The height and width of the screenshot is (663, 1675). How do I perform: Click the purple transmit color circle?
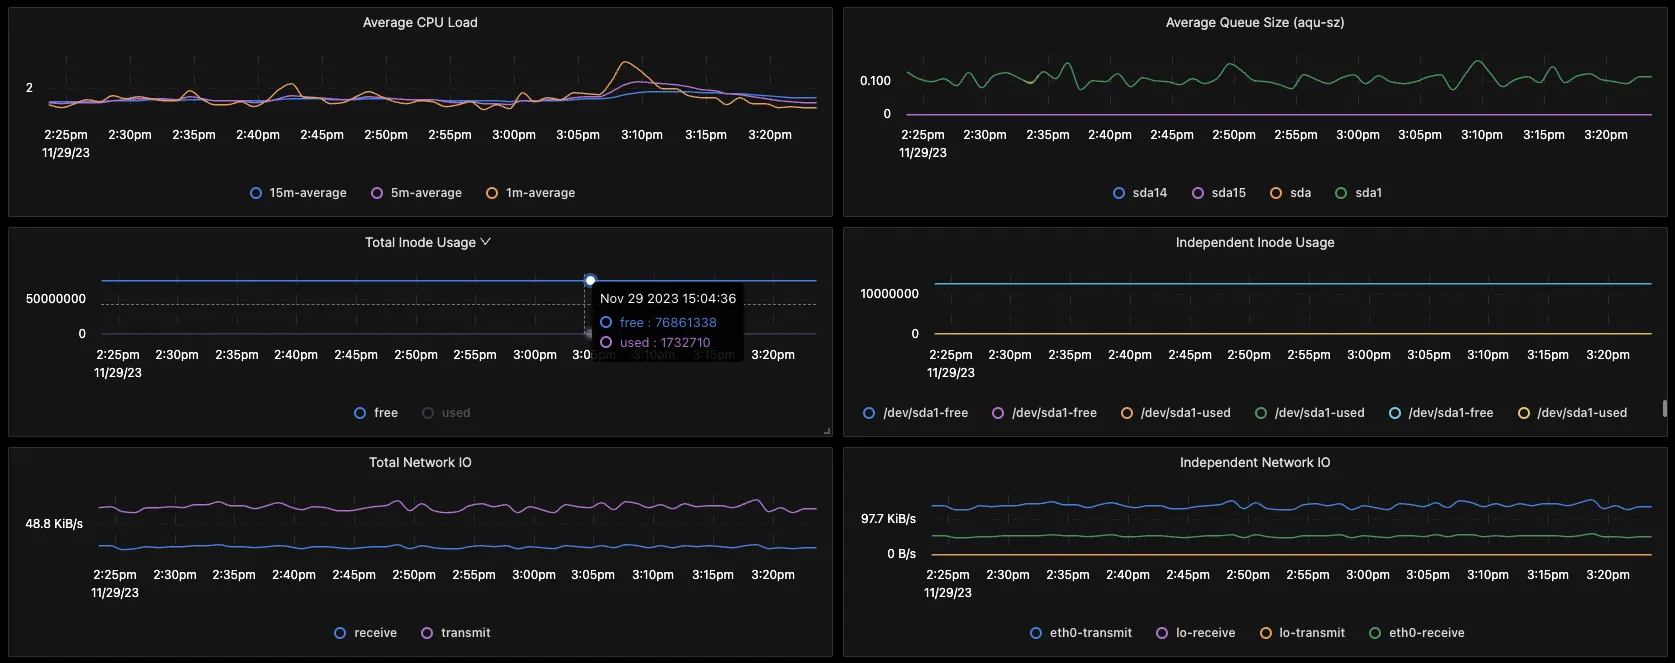click(427, 633)
